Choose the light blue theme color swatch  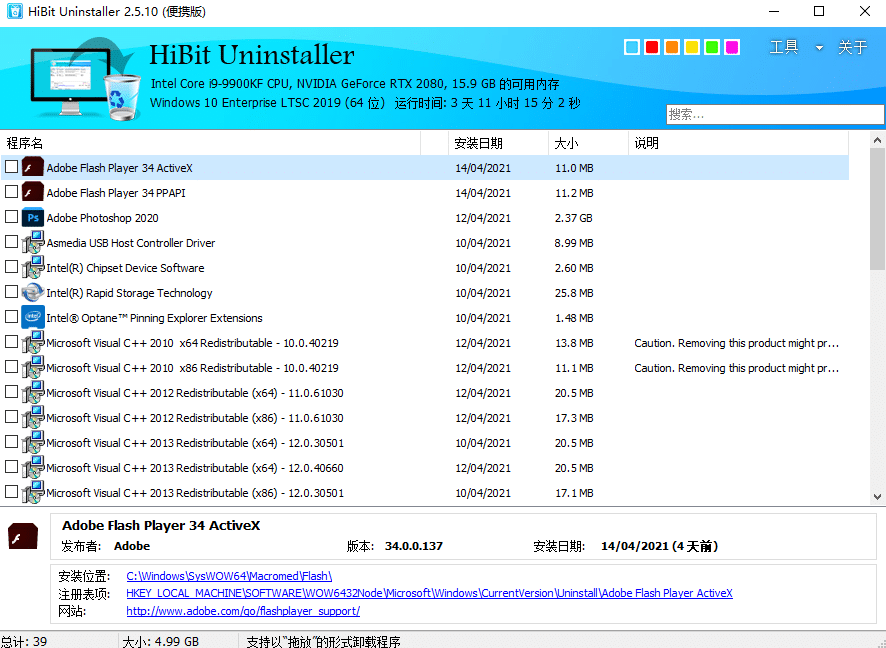[632, 47]
